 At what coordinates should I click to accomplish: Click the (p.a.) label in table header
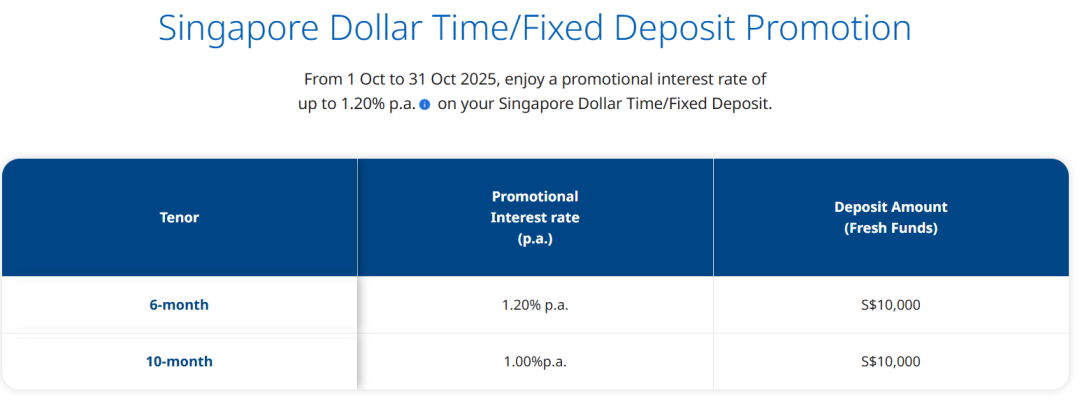(x=535, y=239)
